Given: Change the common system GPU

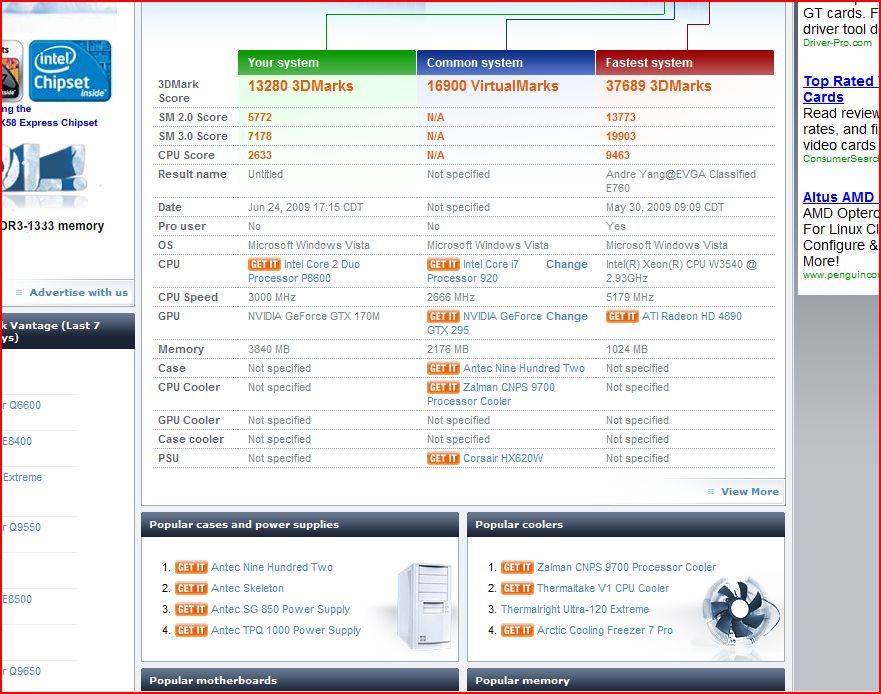Looking at the screenshot, I should (x=566, y=316).
